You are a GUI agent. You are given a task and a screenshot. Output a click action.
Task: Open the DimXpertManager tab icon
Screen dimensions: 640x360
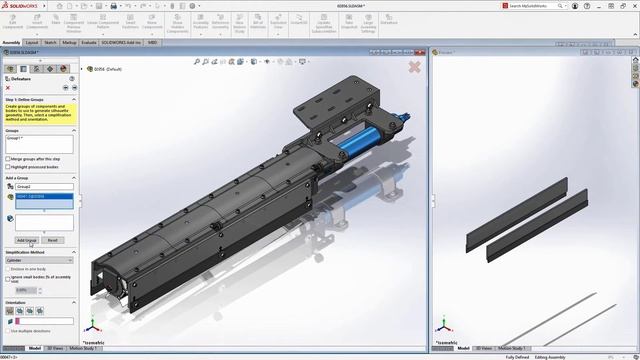tap(50, 69)
